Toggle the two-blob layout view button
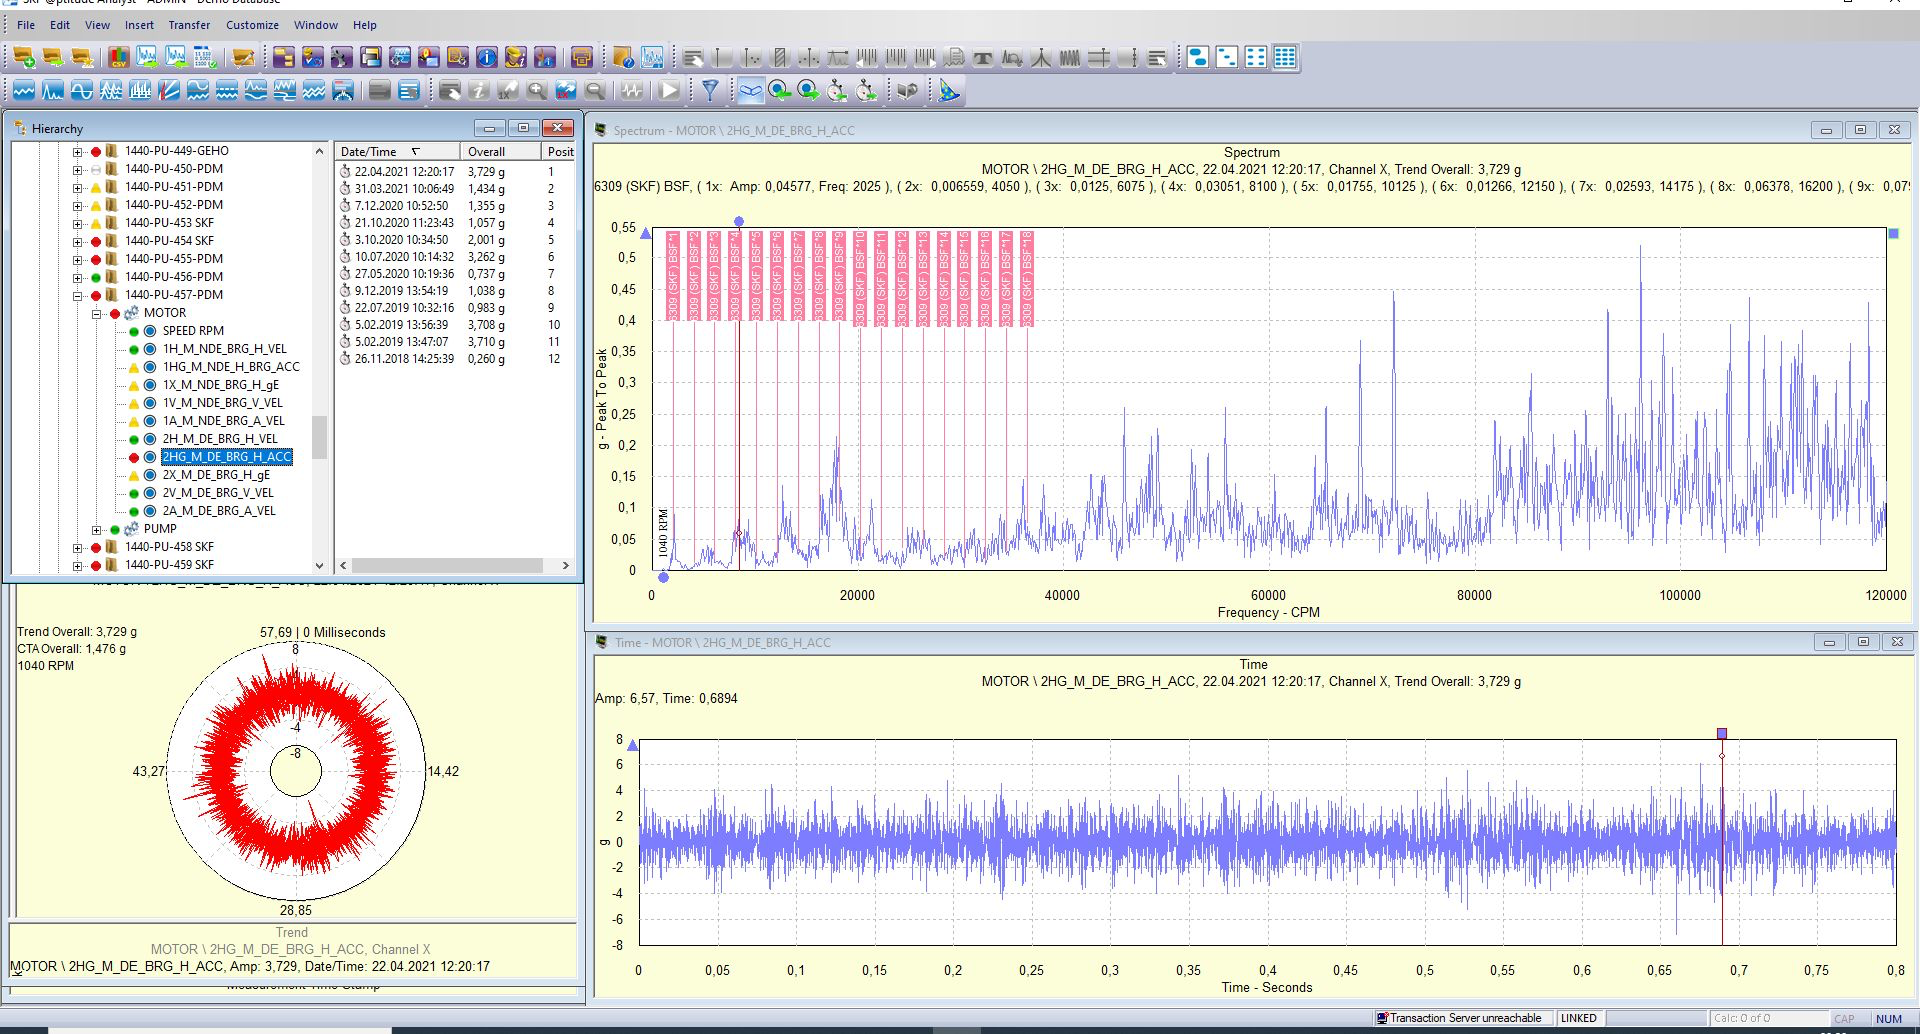The height and width of the screenshot is (1034, 1920). click(x=1198, y=58)
